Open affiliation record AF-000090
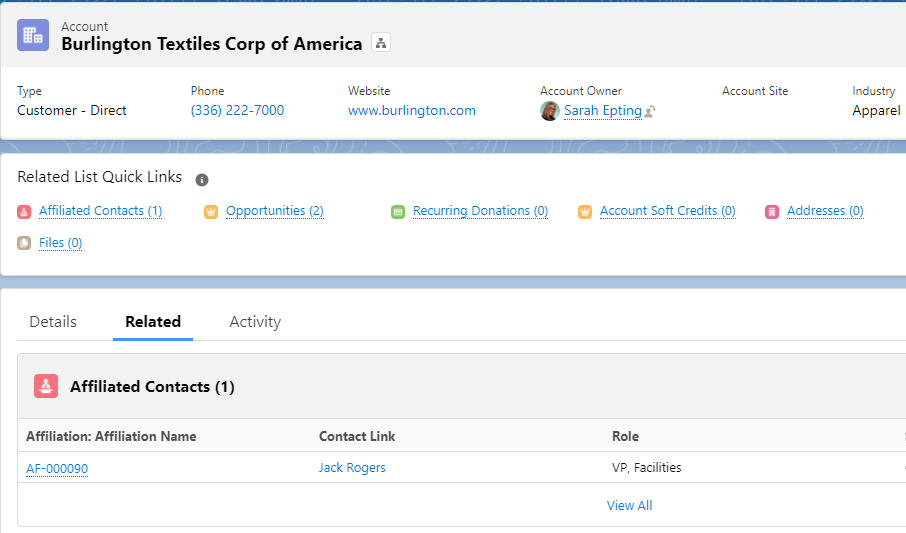Image resolution: width=906 pixels, height=533 pixels. coord(57,468)
